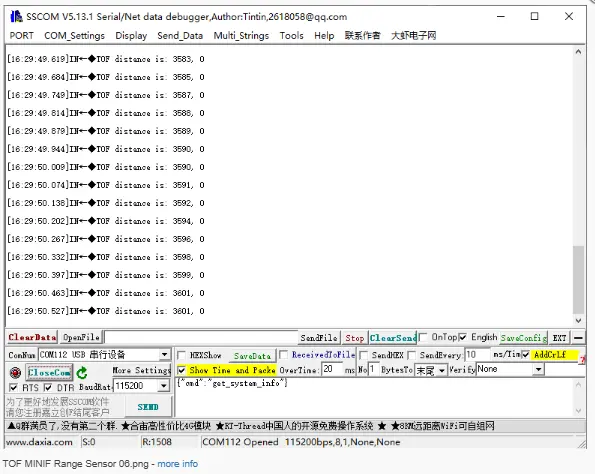This screenshot has height=474, width=595.
Task: Click the SSCOM application logo icon
Action: [16, 16]
